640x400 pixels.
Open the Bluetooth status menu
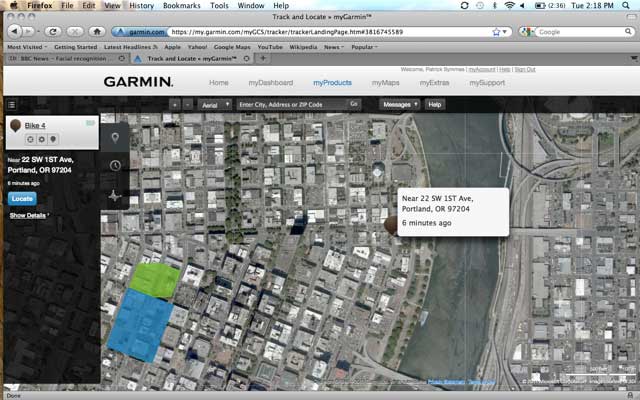tap(495, 5)
